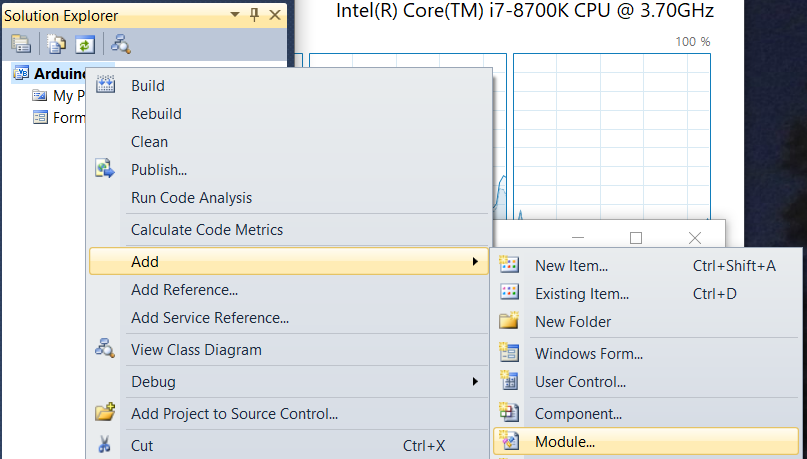This screenshot has width=807, height=459.
Task: Choose Component... in Add submenu
Action: (646, 414)
